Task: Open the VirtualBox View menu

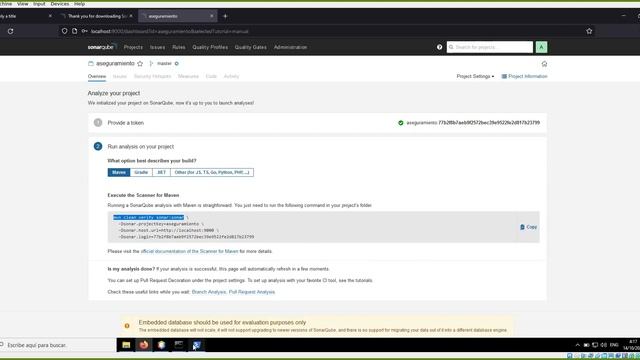Action: click(x=22, y=4)
